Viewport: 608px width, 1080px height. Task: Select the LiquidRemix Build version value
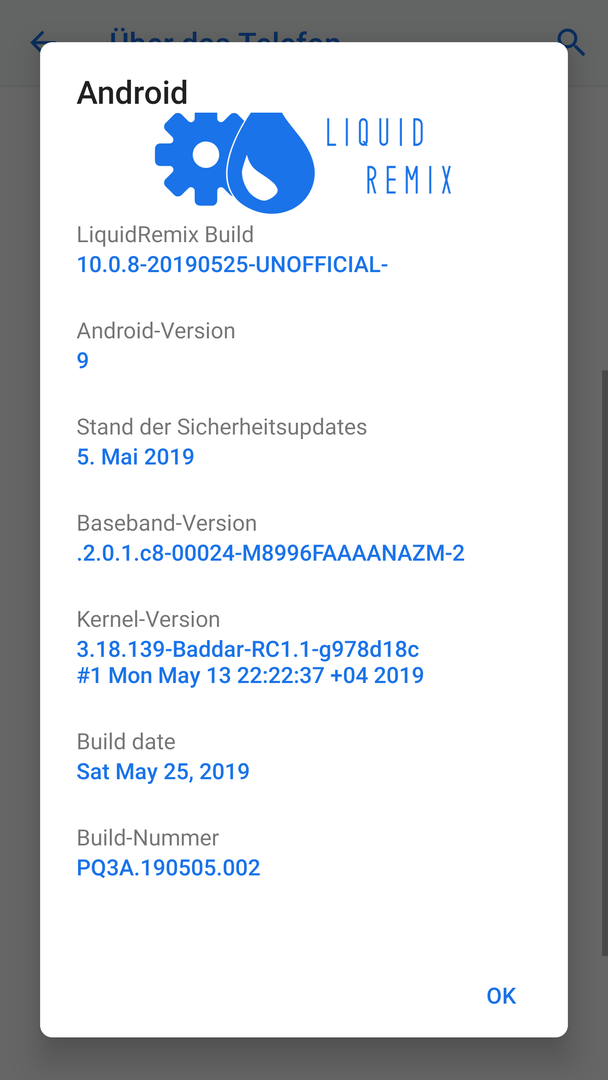(x=233, y=264)
